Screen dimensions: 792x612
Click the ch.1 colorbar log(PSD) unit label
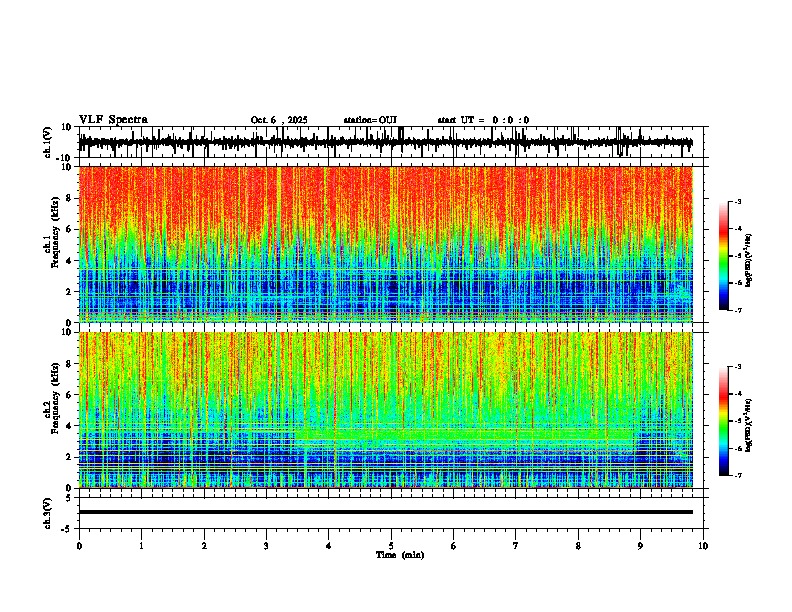pos(748,261)
